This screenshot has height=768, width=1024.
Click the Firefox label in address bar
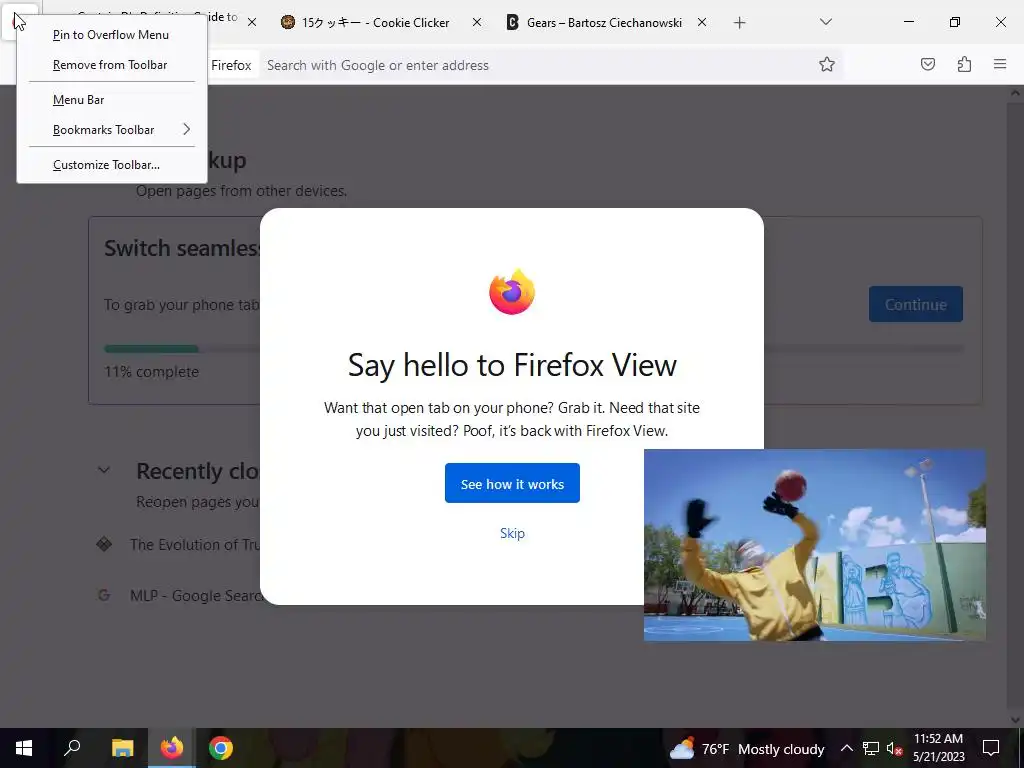coord(231,65)
